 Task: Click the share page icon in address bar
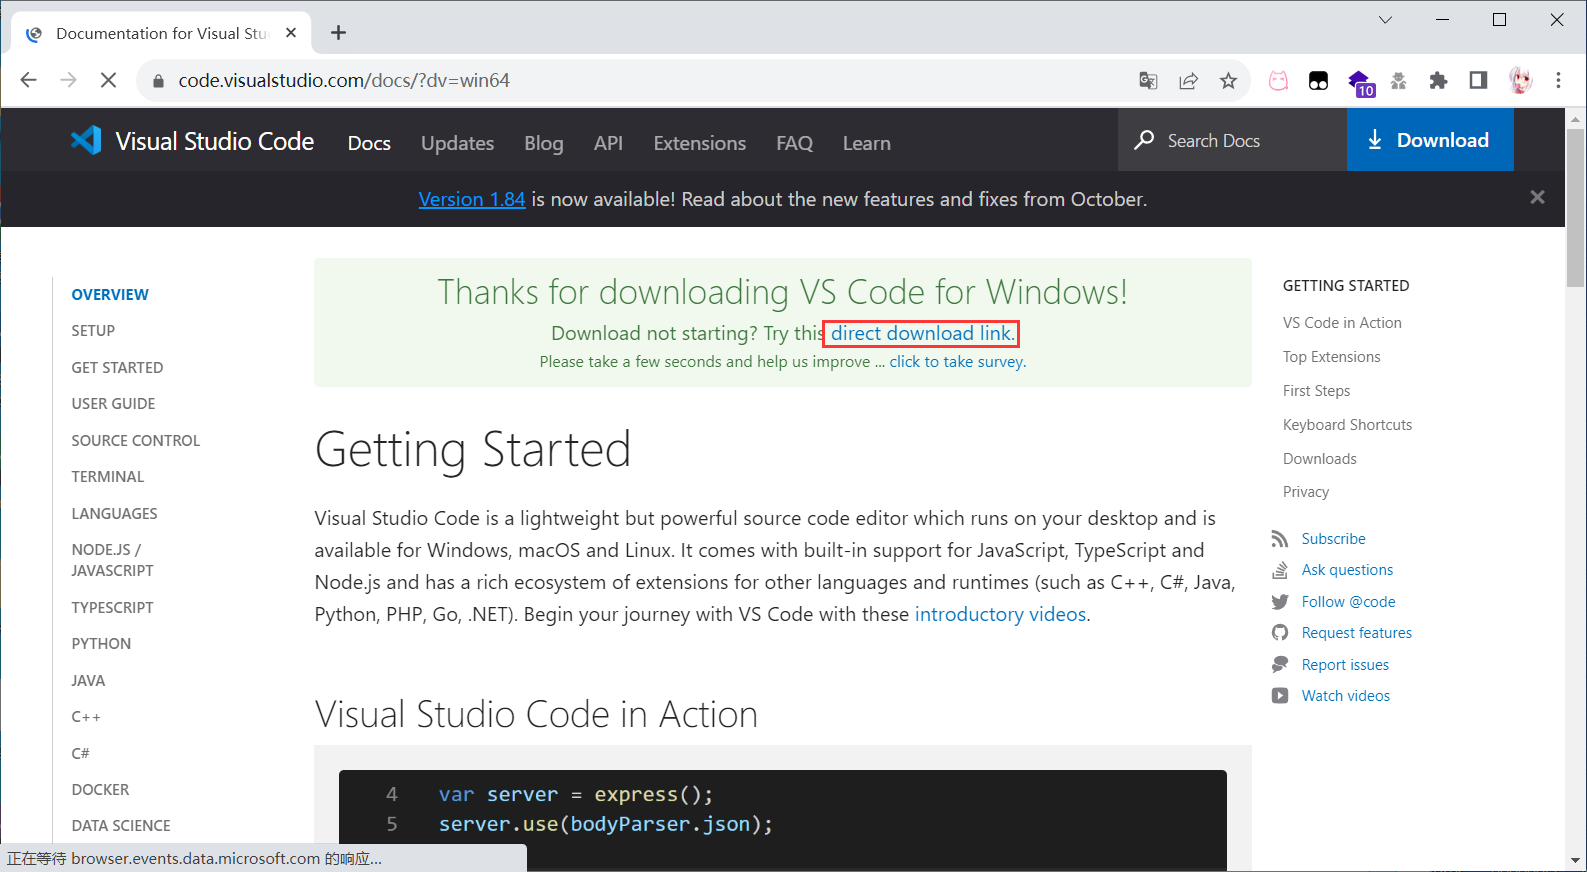tap(1188, 81)
